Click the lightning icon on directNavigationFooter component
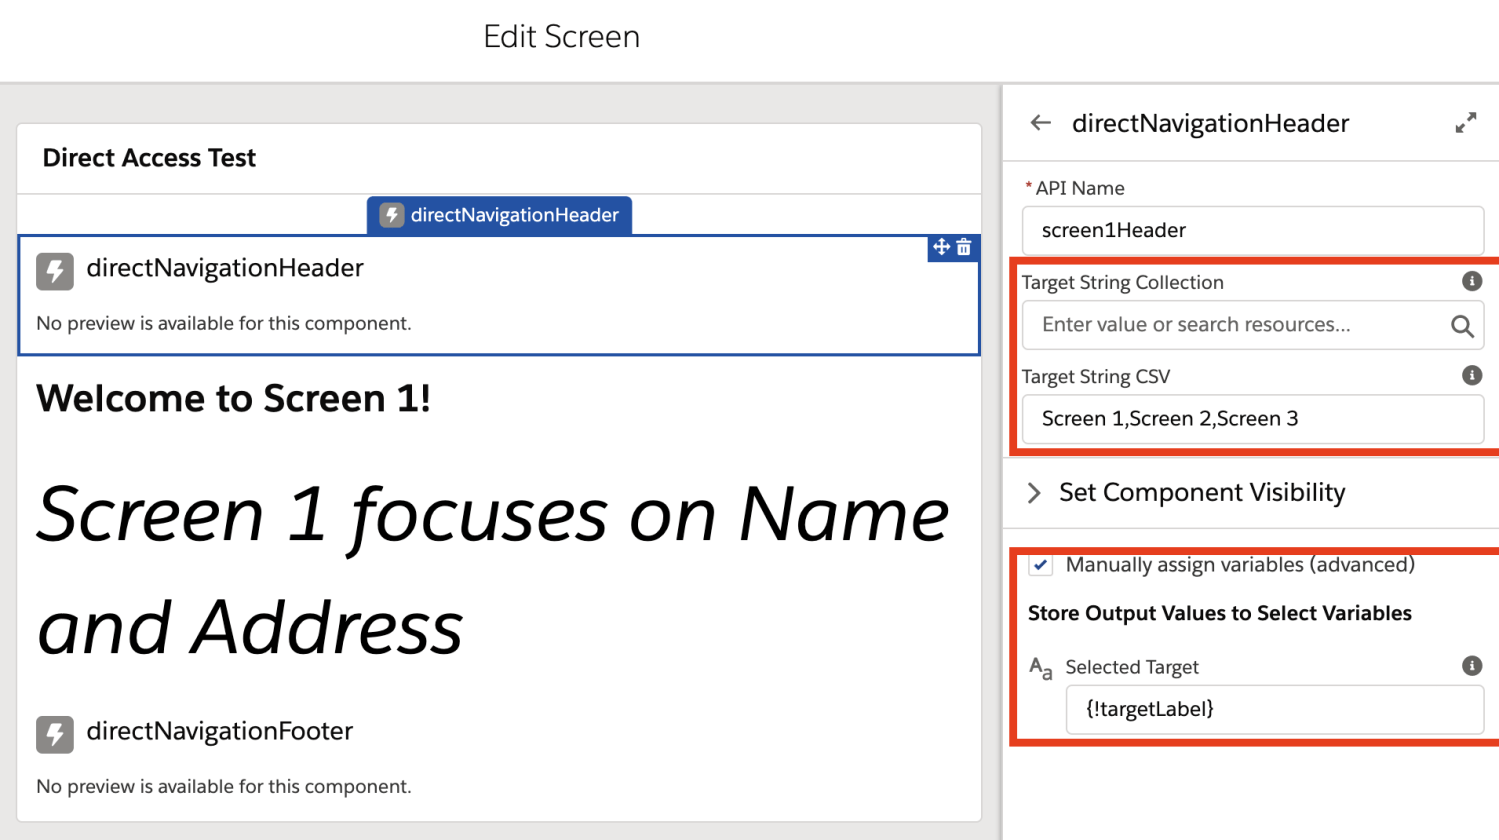The height and width of the screenshot is (840, 1499). point(55,735)
